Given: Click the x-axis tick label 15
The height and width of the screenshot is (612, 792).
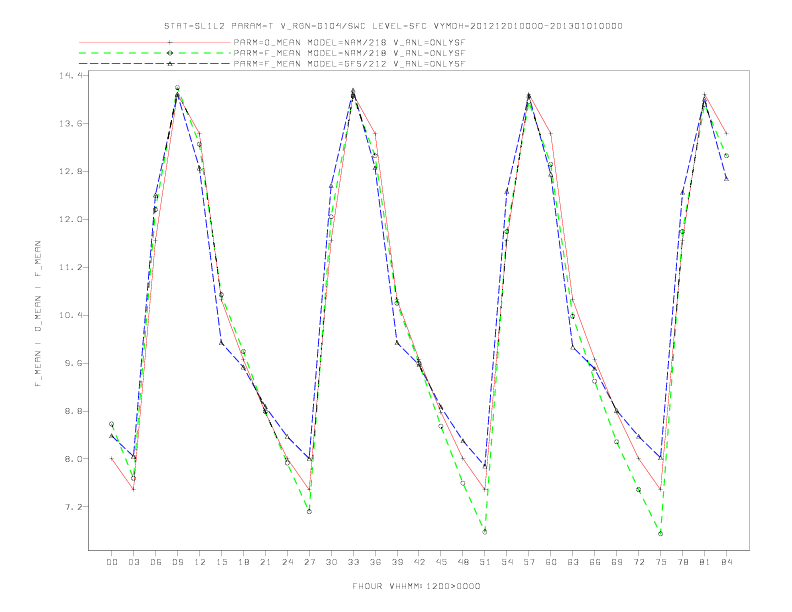Looking at the screenshot, I should 221,562.
